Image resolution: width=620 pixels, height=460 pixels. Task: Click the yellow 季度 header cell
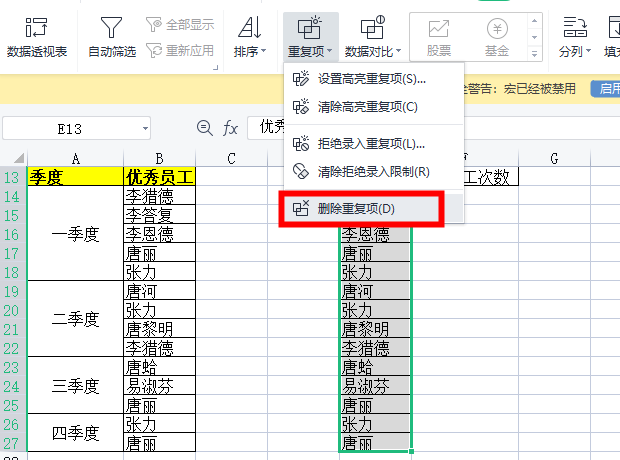click(x=76, y=176)
